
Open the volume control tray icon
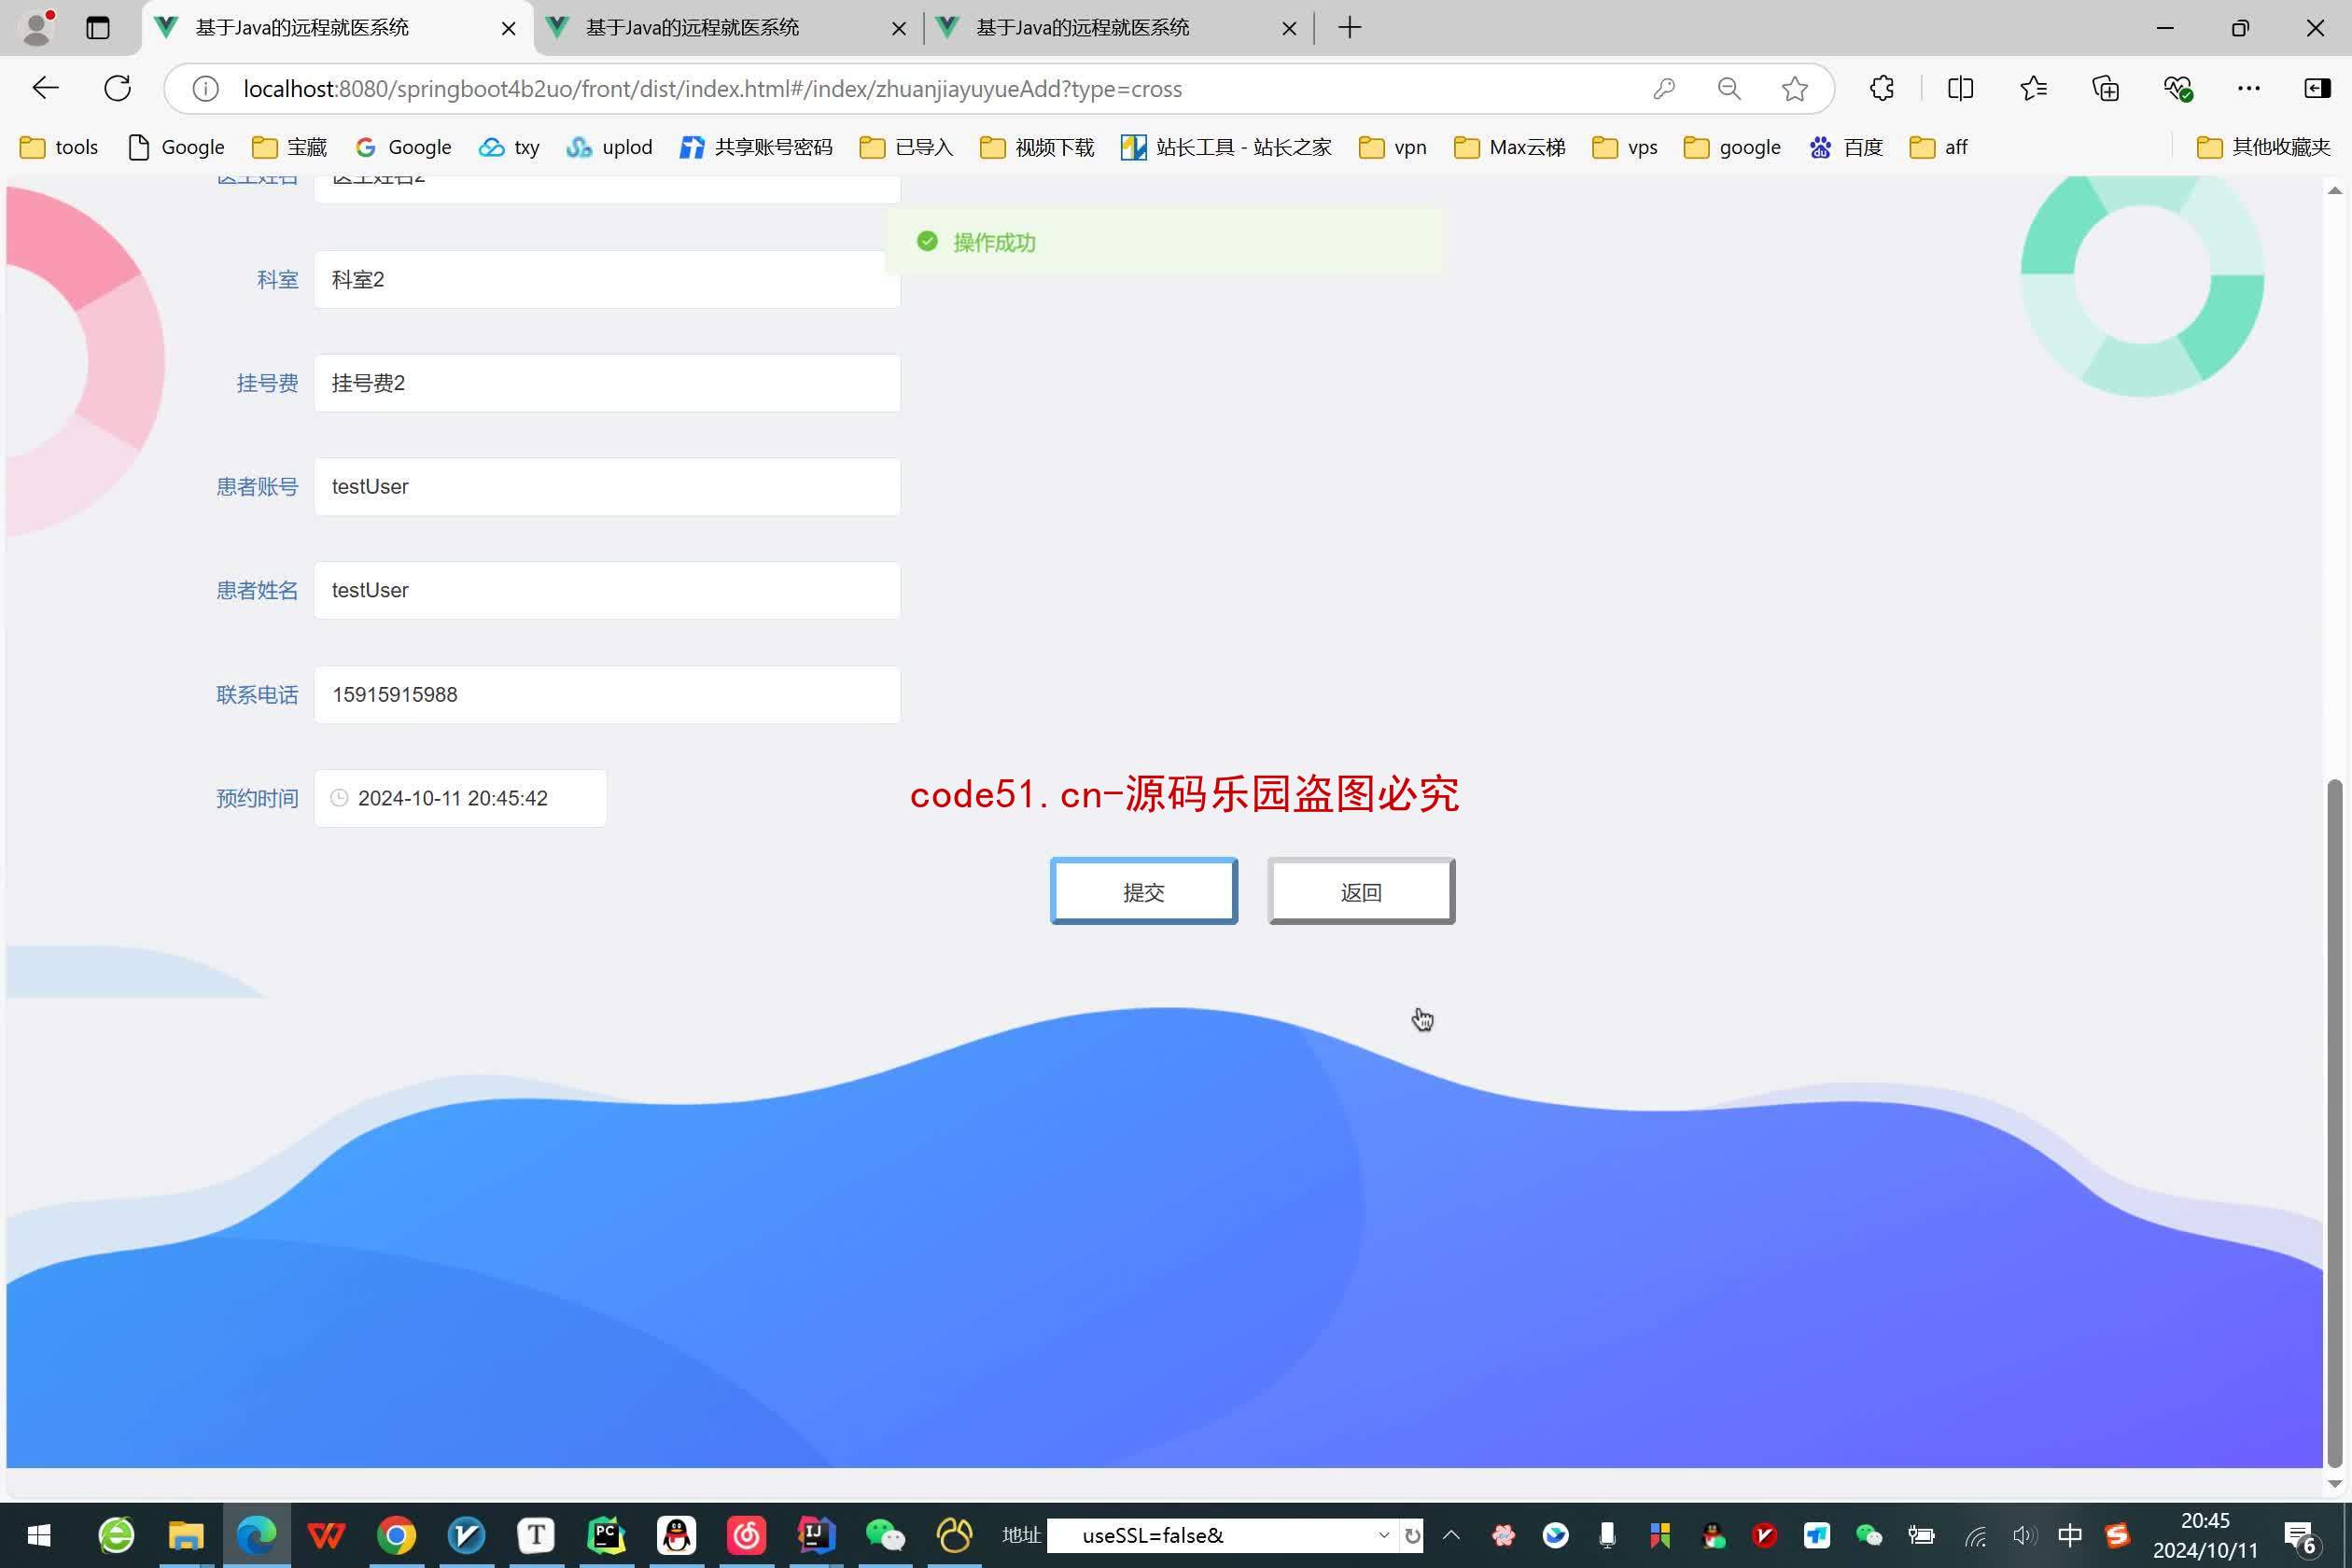click(2024, 1535)
